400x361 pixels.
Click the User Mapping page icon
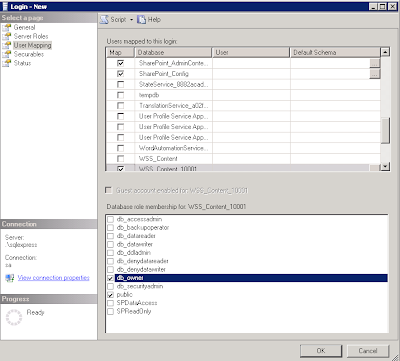(7, 45)
